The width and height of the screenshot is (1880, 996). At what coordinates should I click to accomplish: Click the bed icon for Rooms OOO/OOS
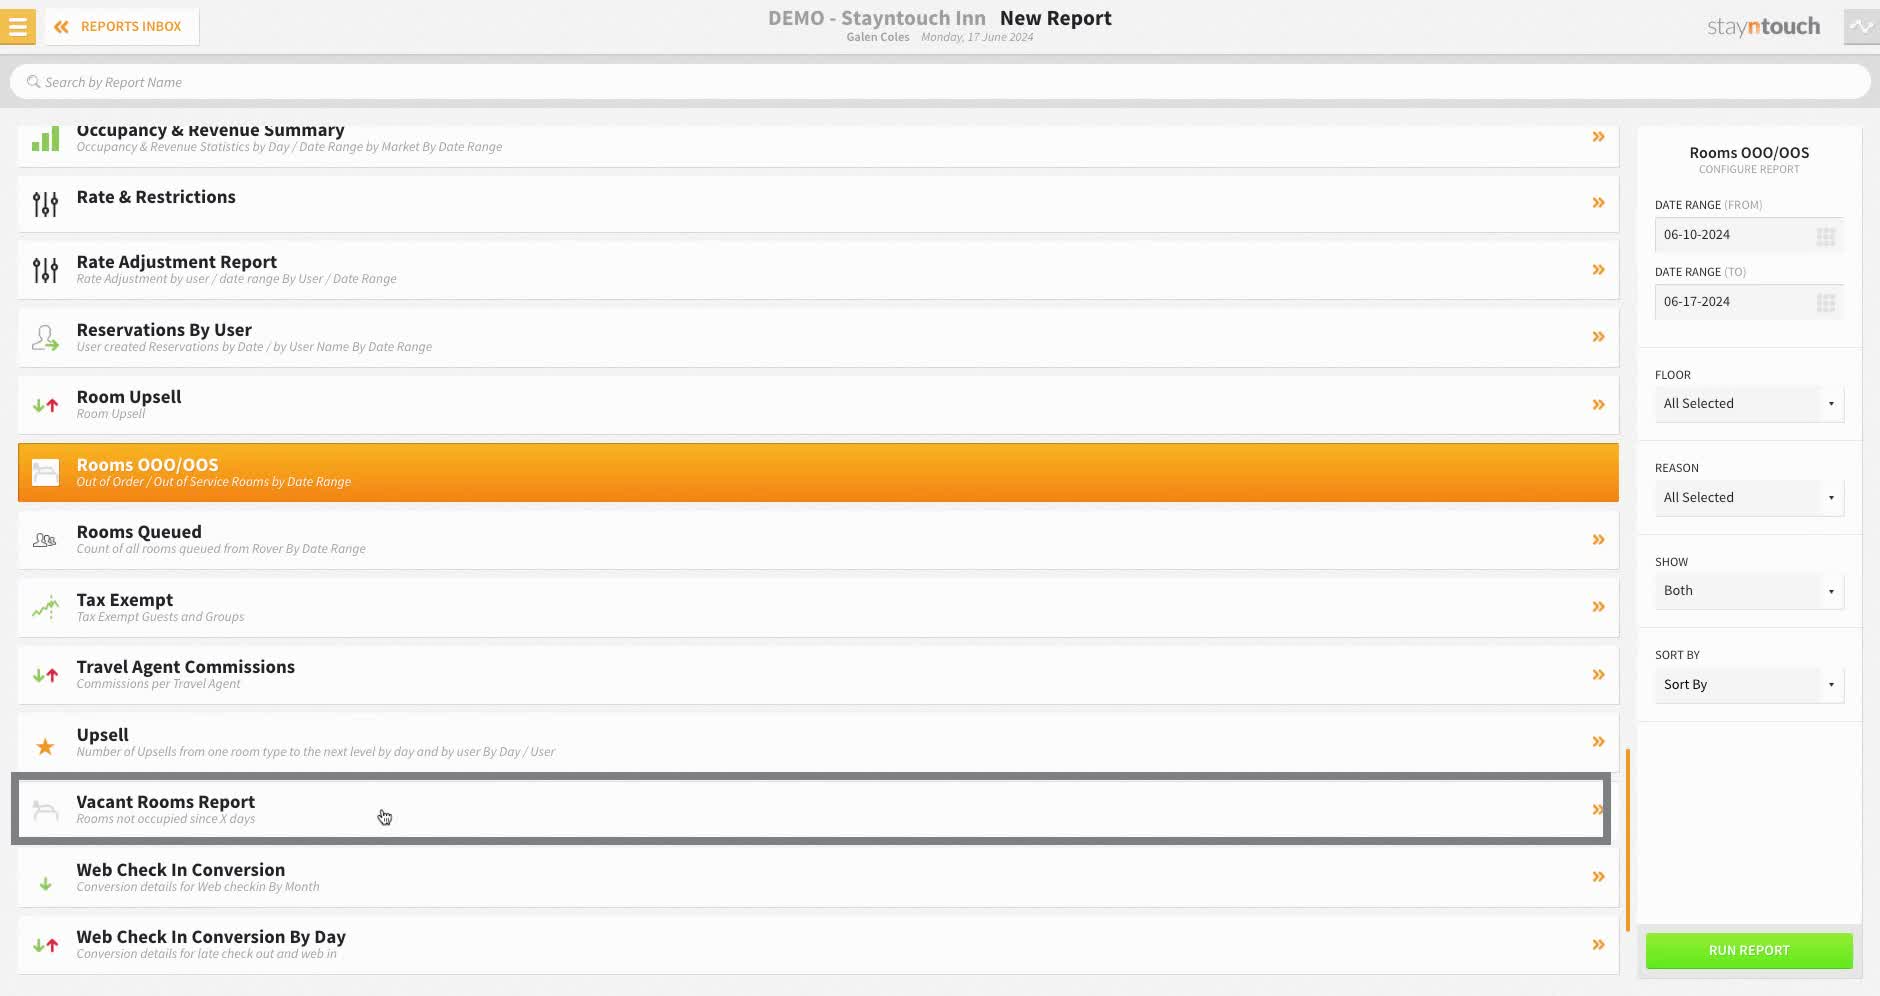(x=45, y=472)
